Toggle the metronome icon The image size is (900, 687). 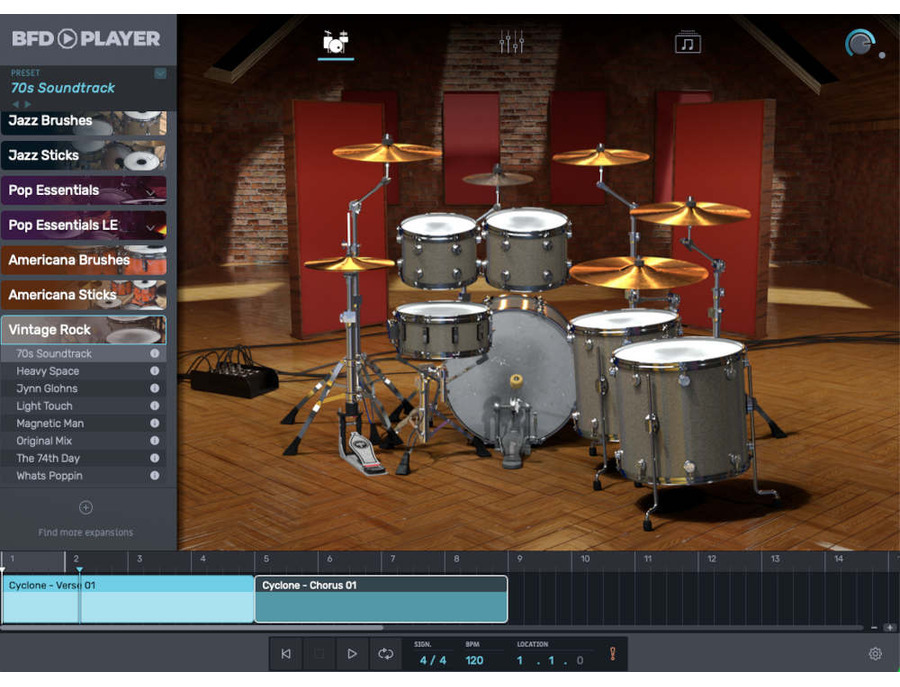(612, 654)
